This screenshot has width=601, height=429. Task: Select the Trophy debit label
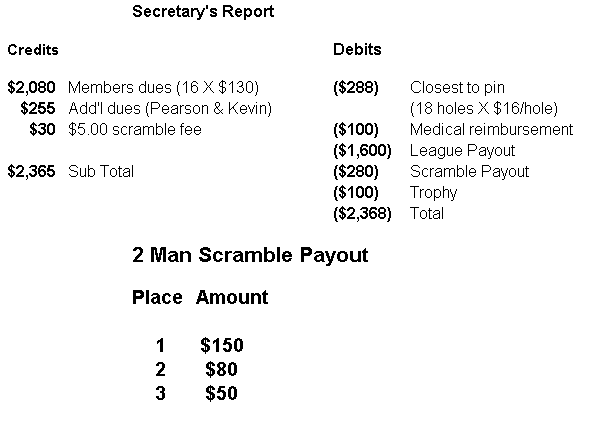[433, 192]
